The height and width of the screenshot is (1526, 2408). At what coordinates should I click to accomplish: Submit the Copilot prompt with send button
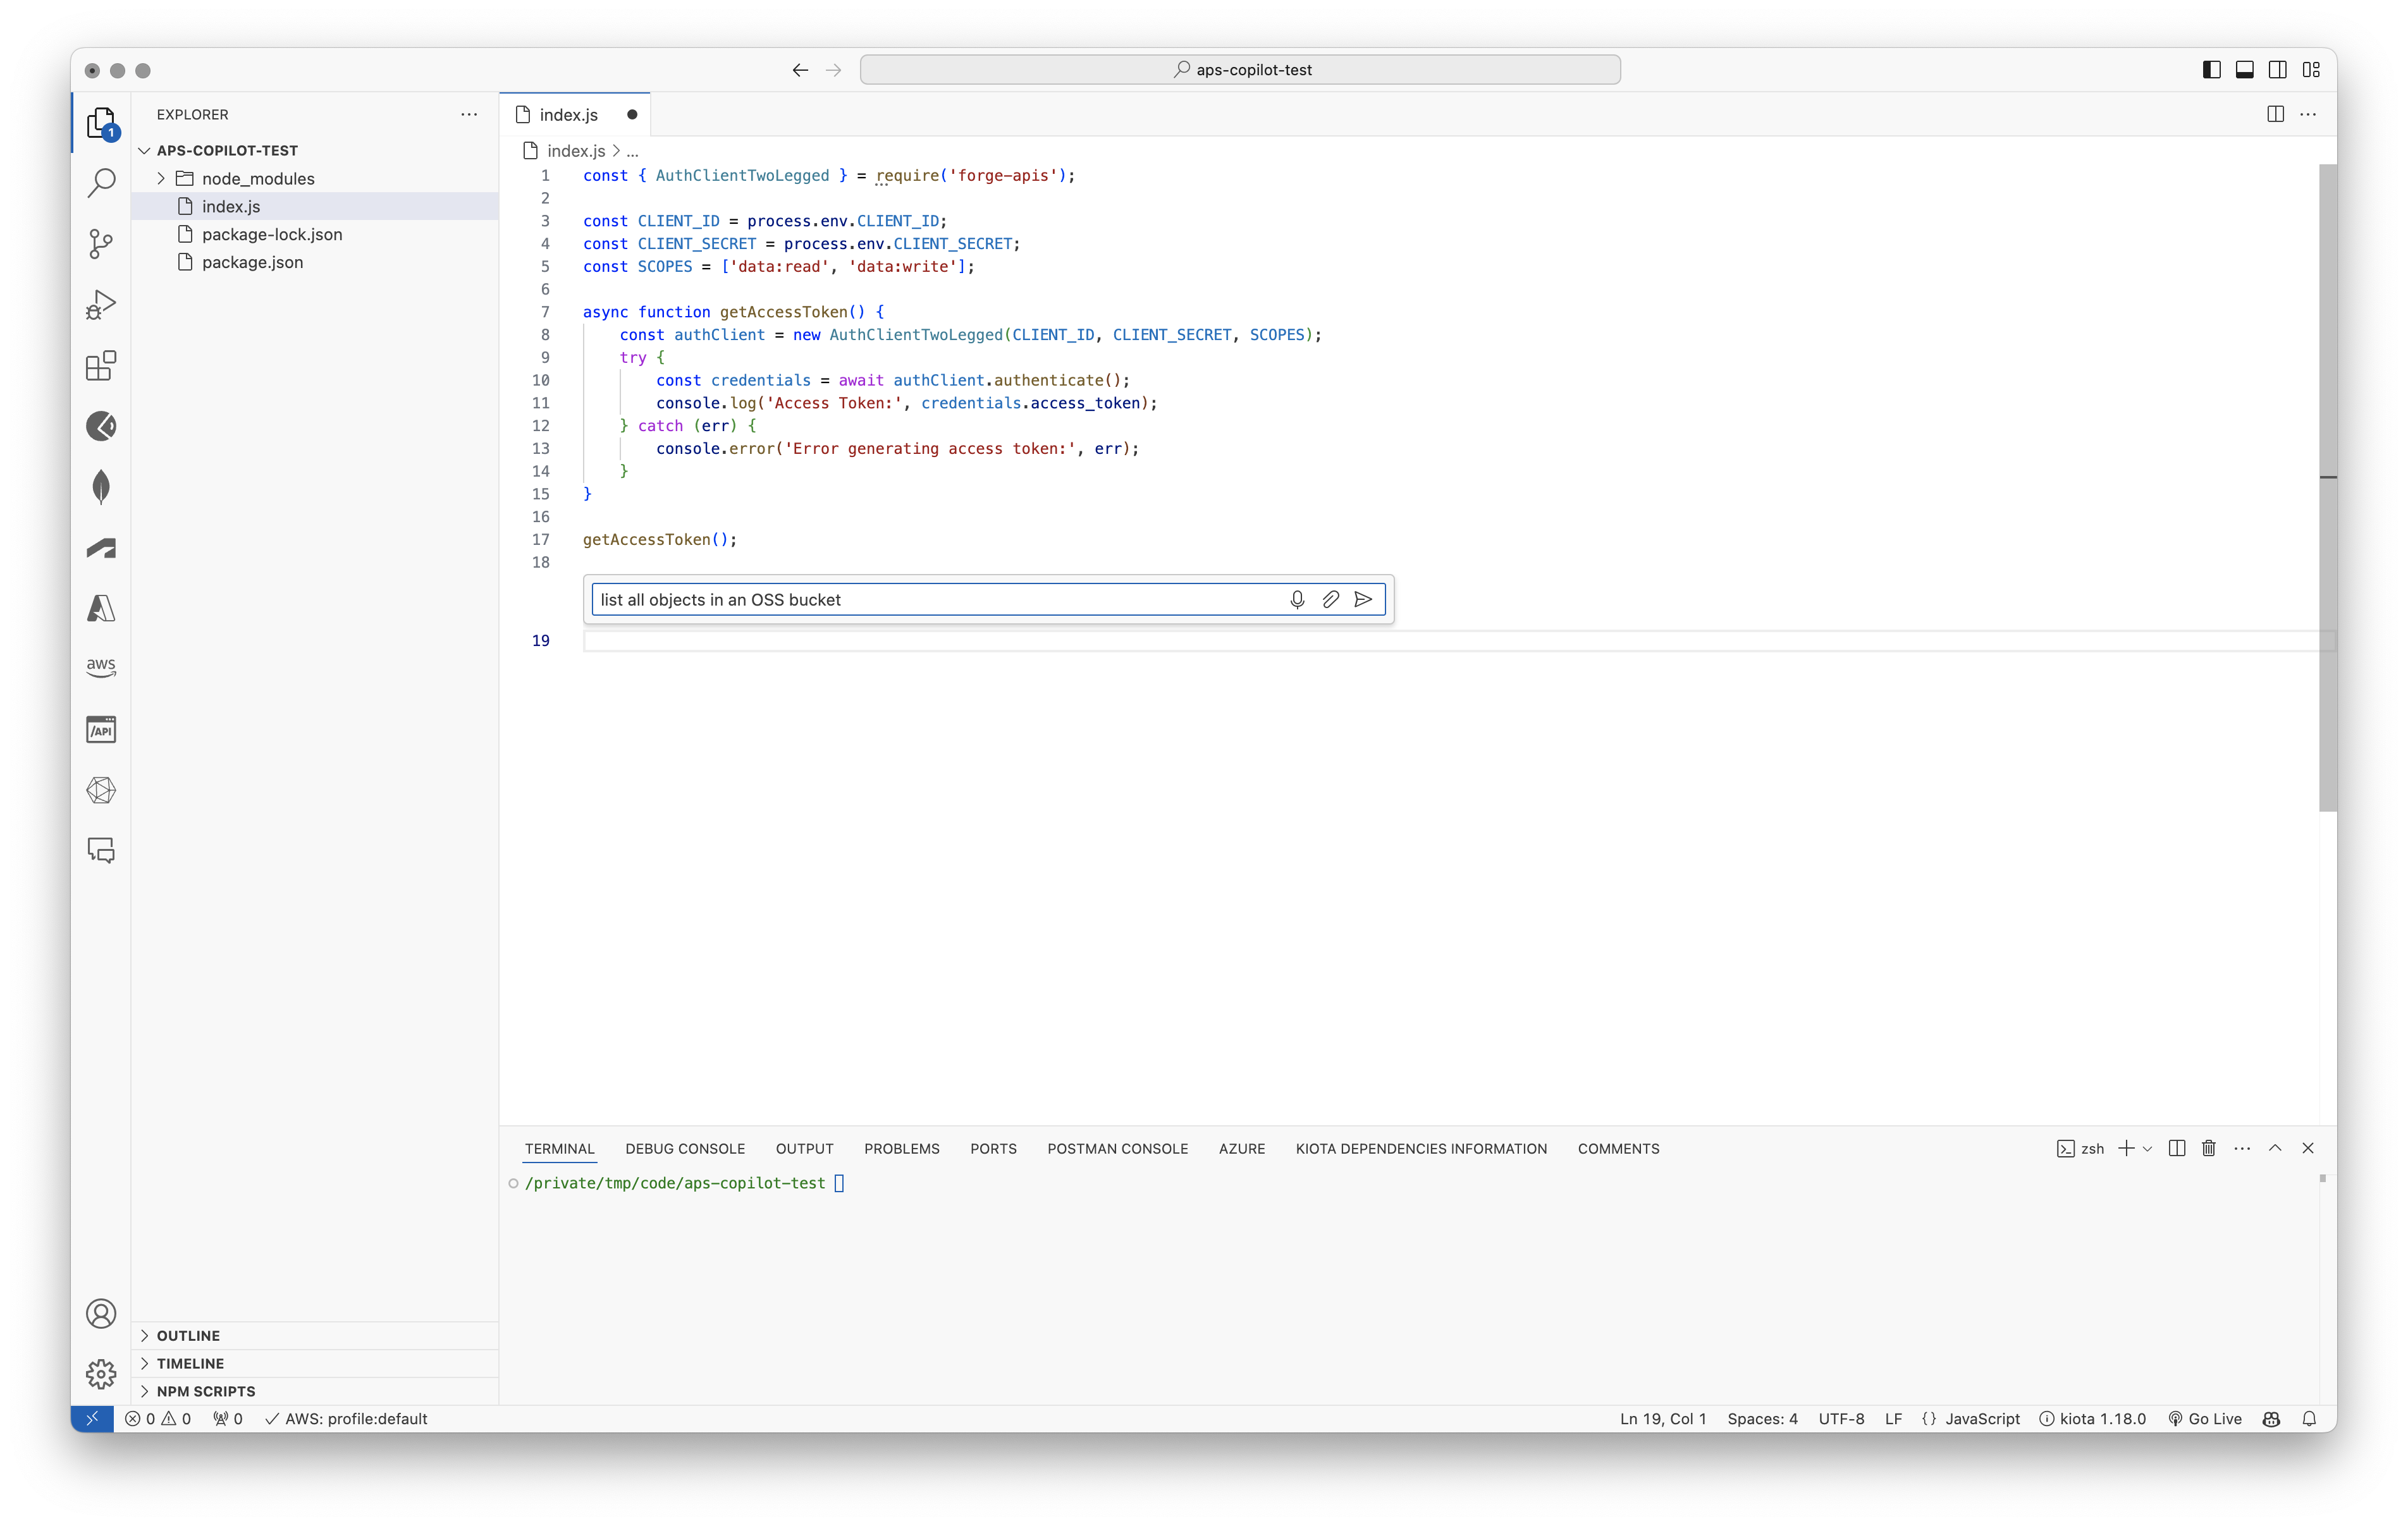[1363, 599]
